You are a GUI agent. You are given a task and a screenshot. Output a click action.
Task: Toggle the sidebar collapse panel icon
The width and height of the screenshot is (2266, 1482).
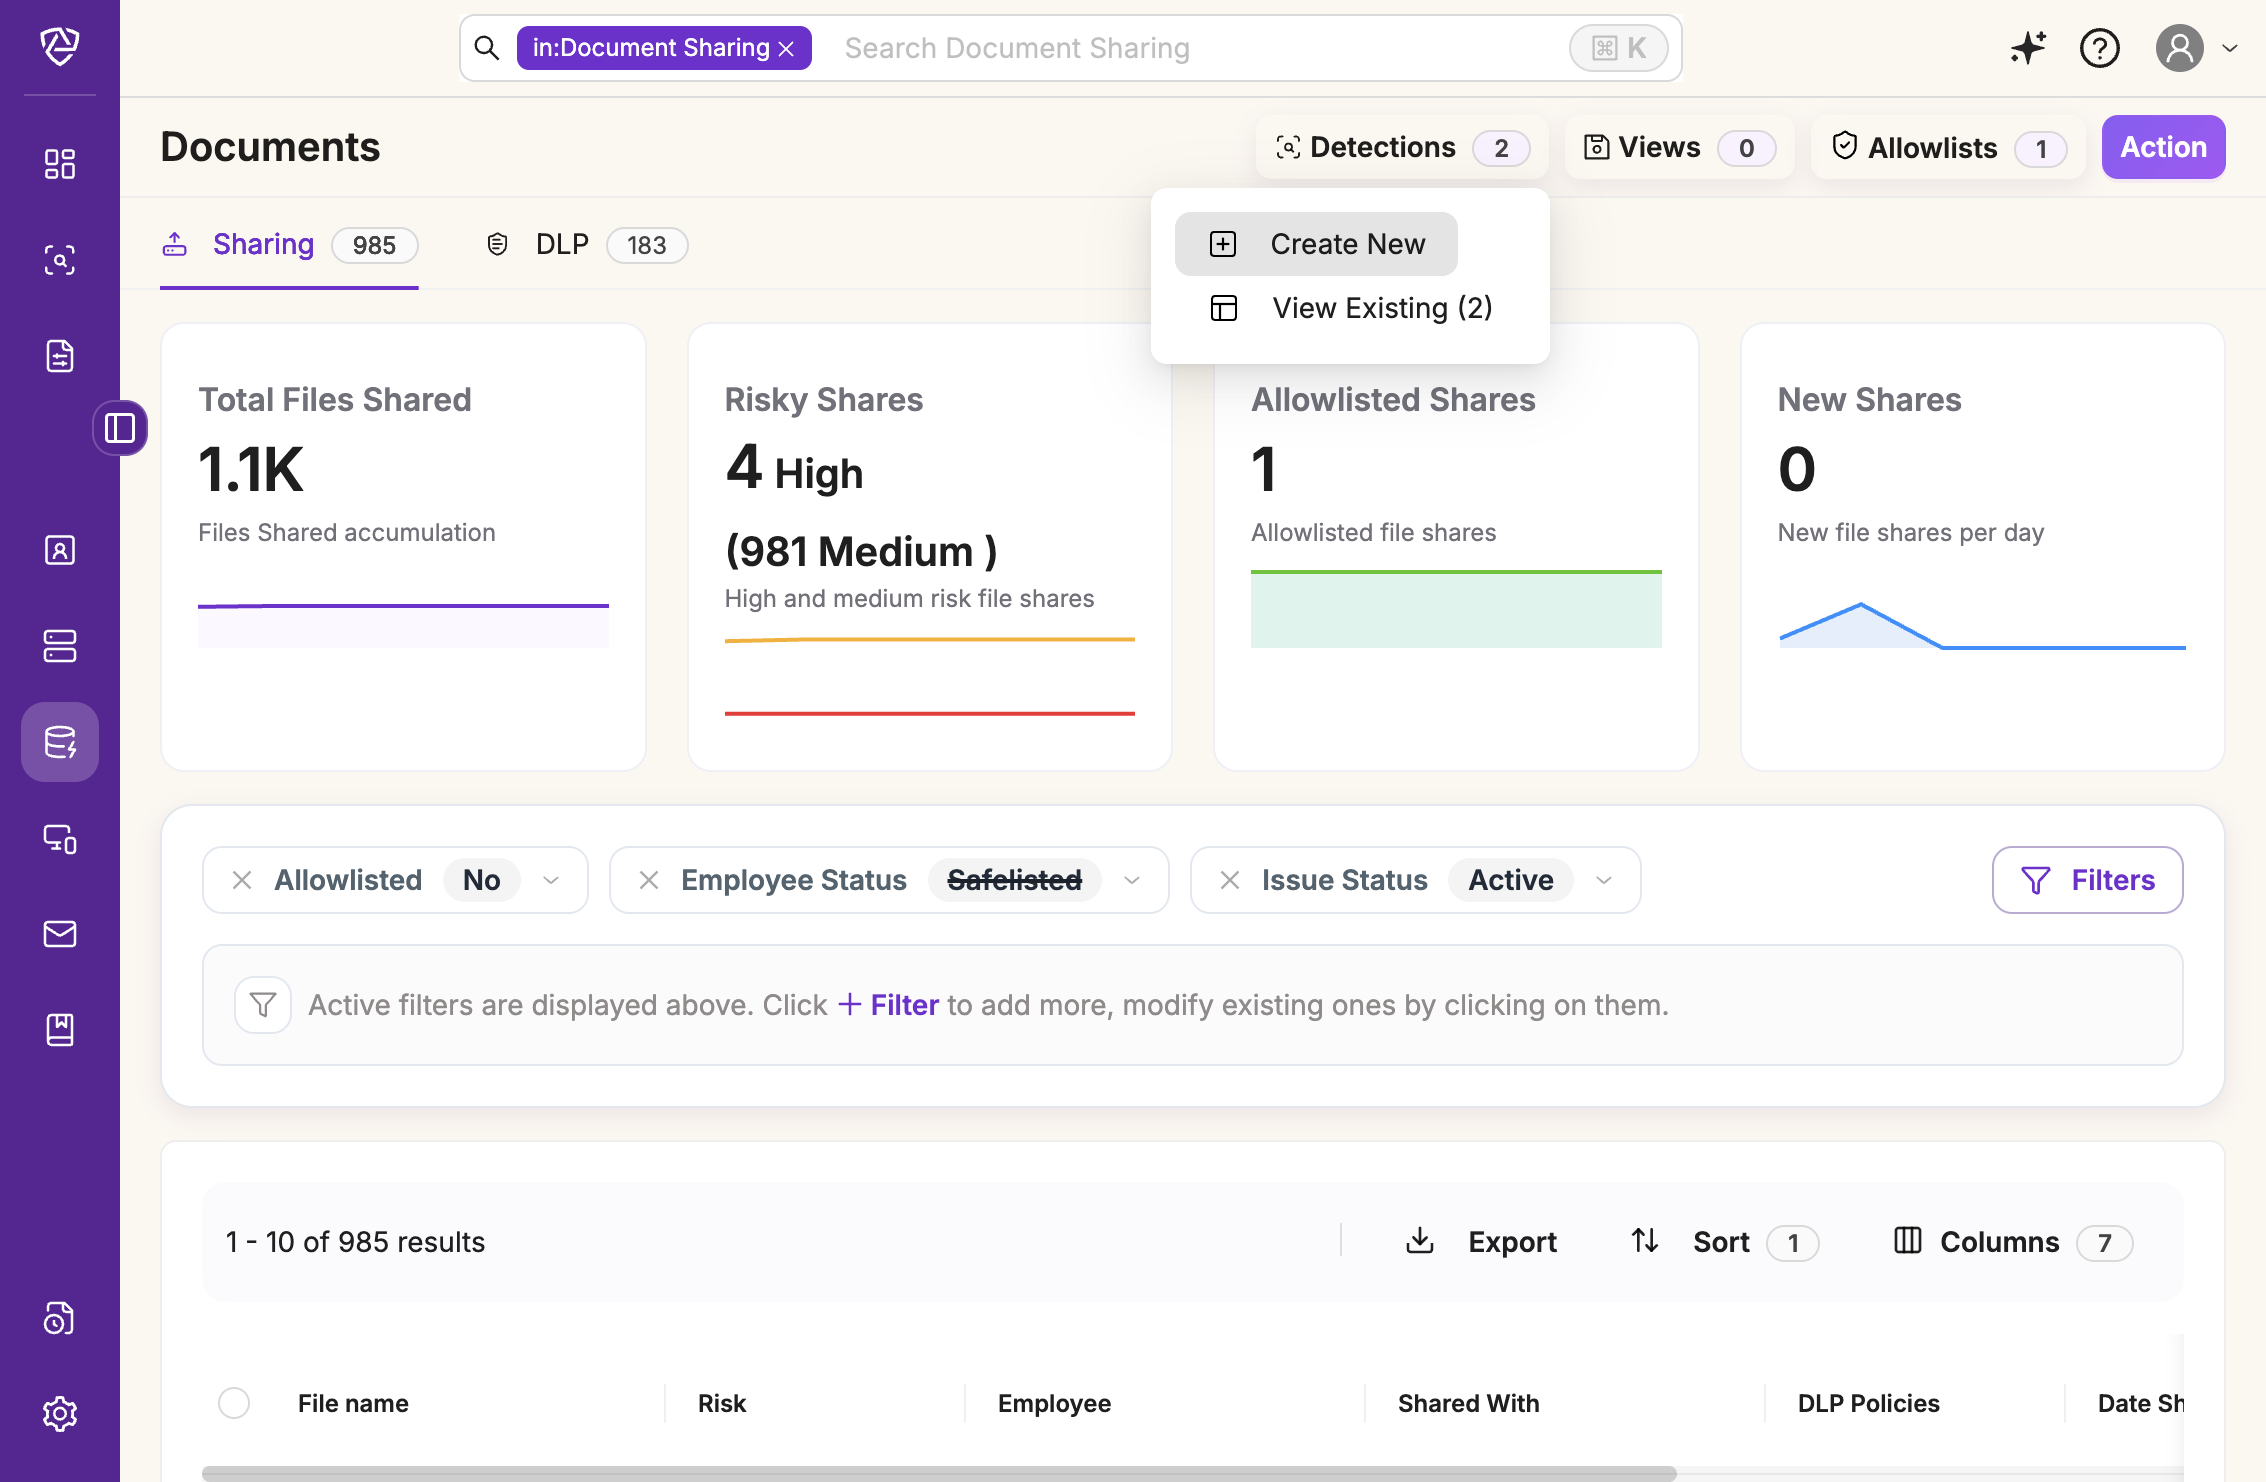pyautogui.click(x=120, y=428)
